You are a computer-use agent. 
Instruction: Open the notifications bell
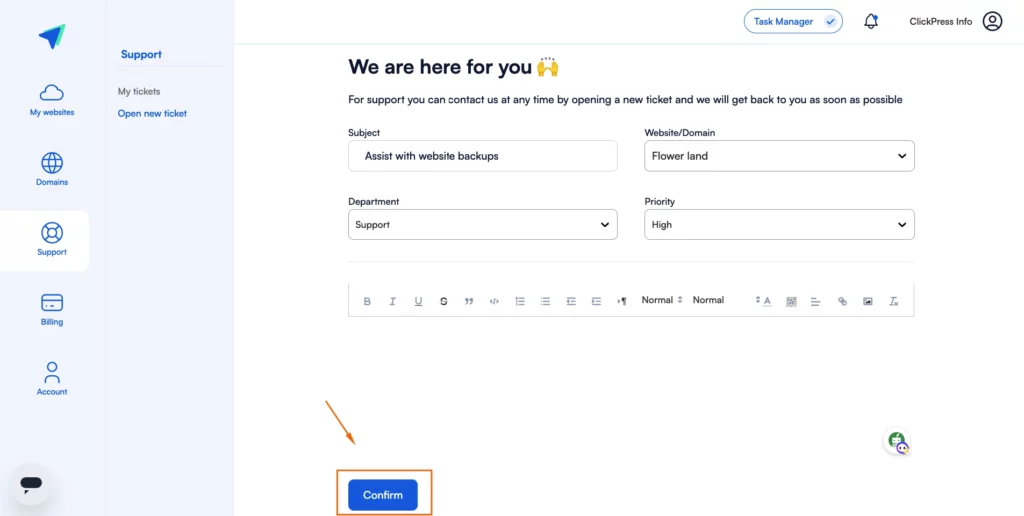coord(871,22)
